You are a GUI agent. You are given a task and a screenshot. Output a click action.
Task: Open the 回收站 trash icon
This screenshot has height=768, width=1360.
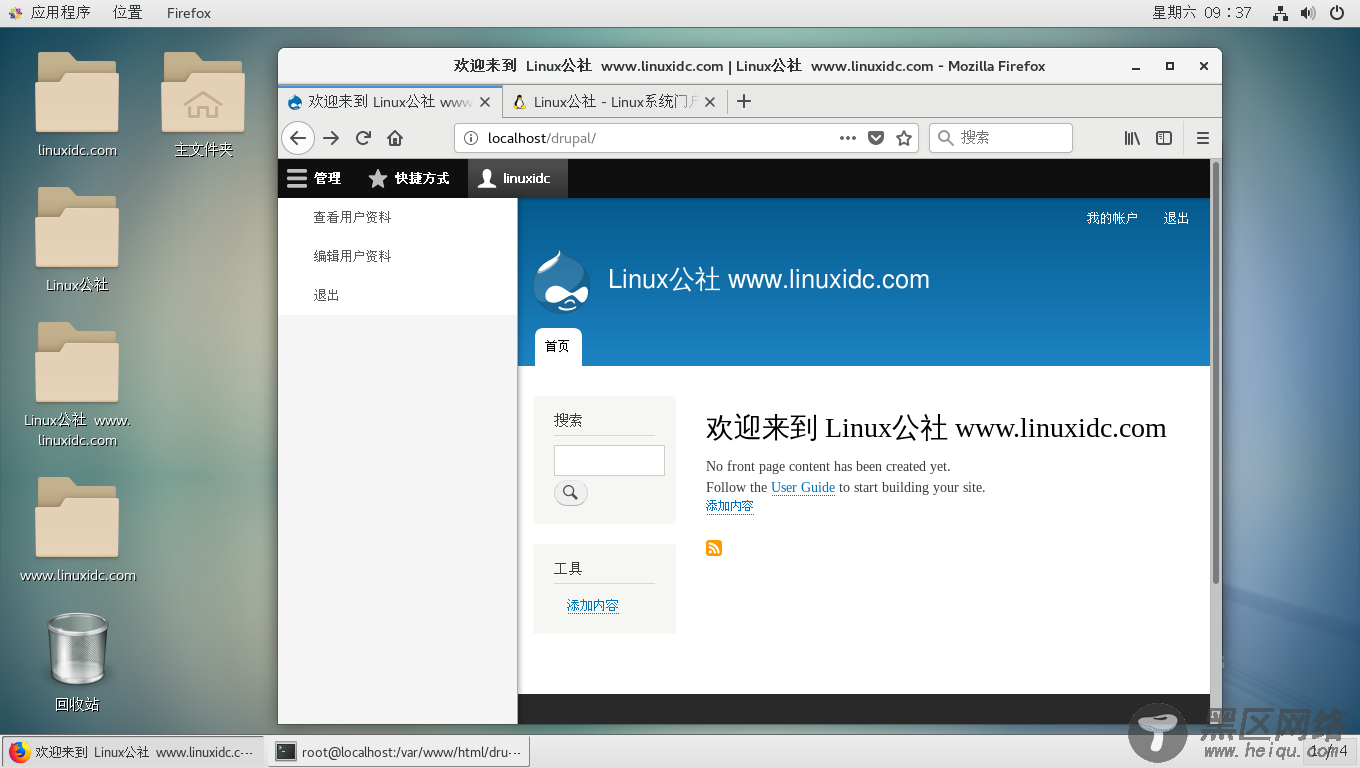(77, 662)
